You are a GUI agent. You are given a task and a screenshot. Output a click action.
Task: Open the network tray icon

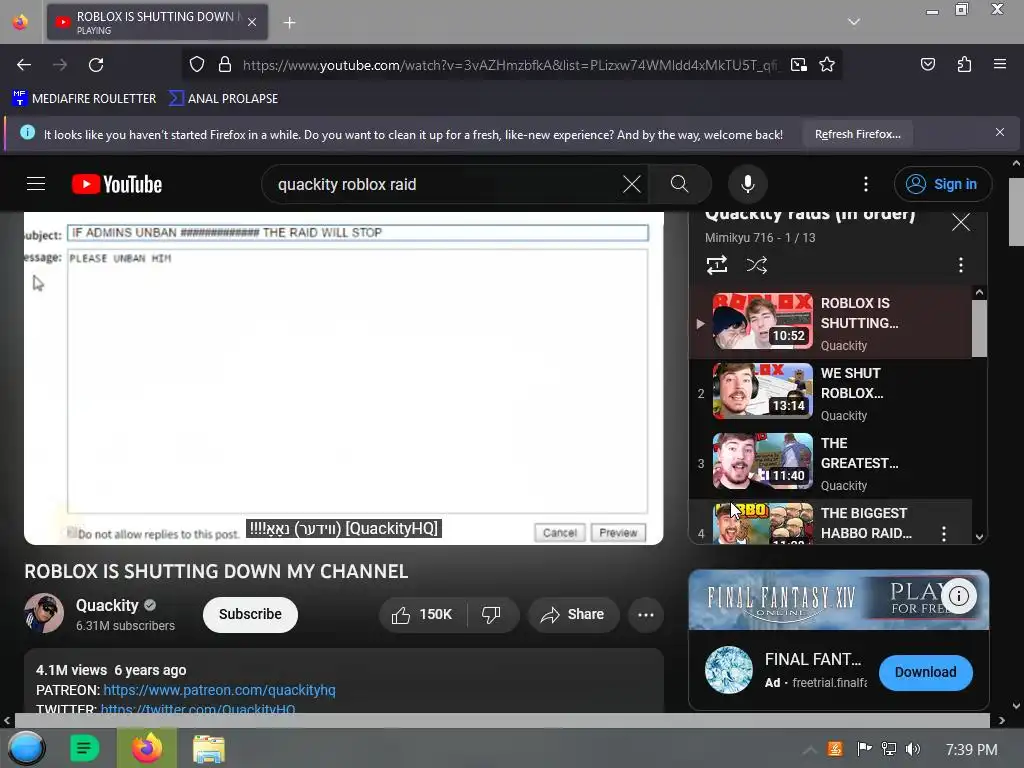coord(888,749)
